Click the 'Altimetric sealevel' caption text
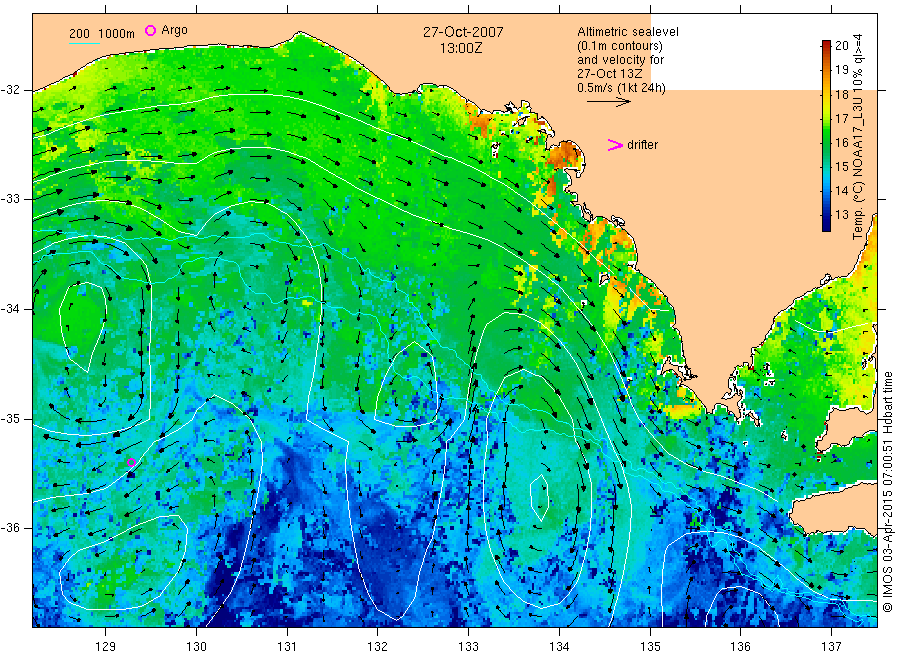The width and height of the screenshot is (900, 660). click(x=628, y=32)
